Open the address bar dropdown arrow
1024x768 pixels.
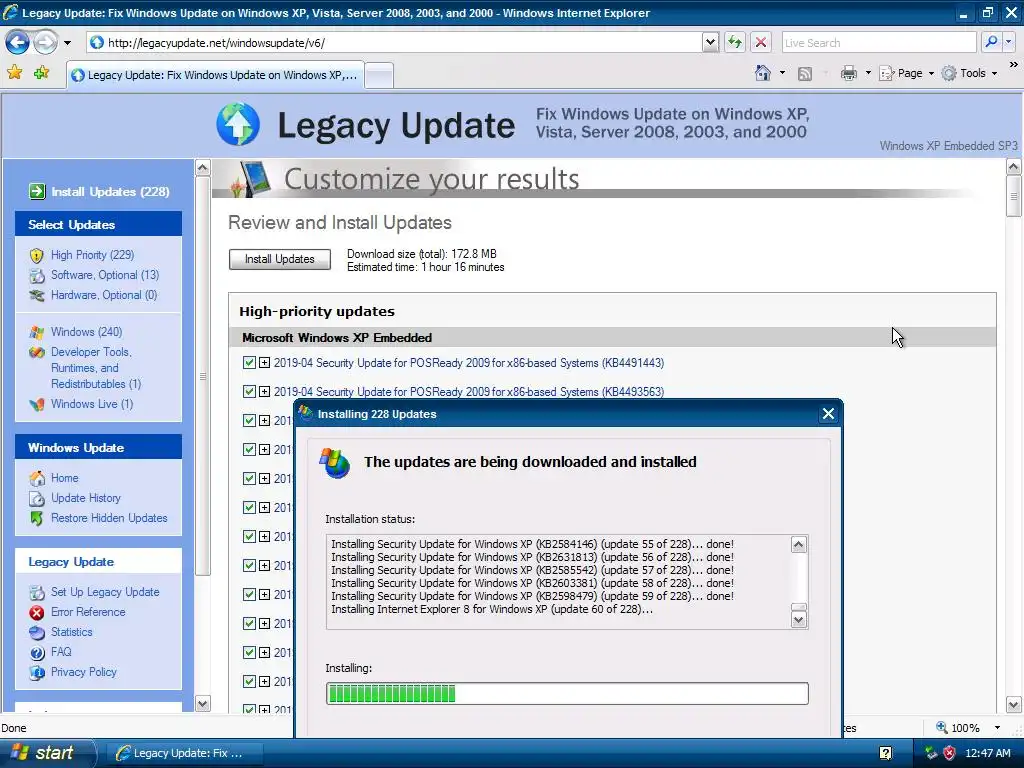711,42
